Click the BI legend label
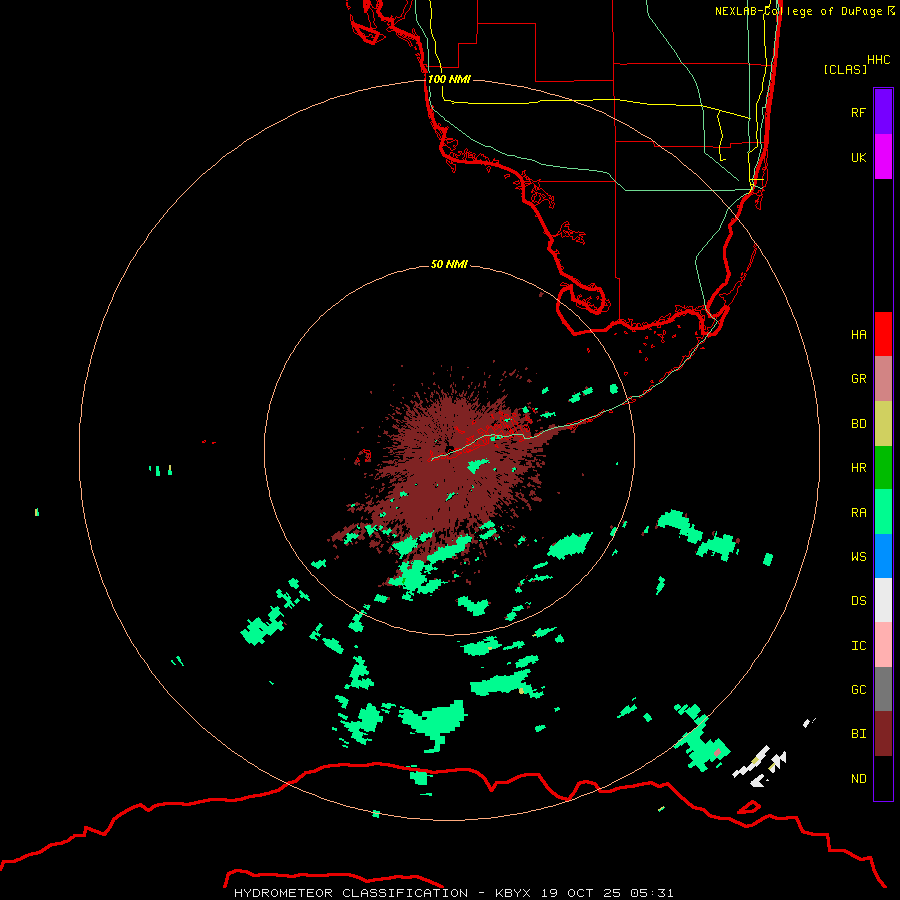Viewport: 900px width, 900px height. (x=858, y=734)
